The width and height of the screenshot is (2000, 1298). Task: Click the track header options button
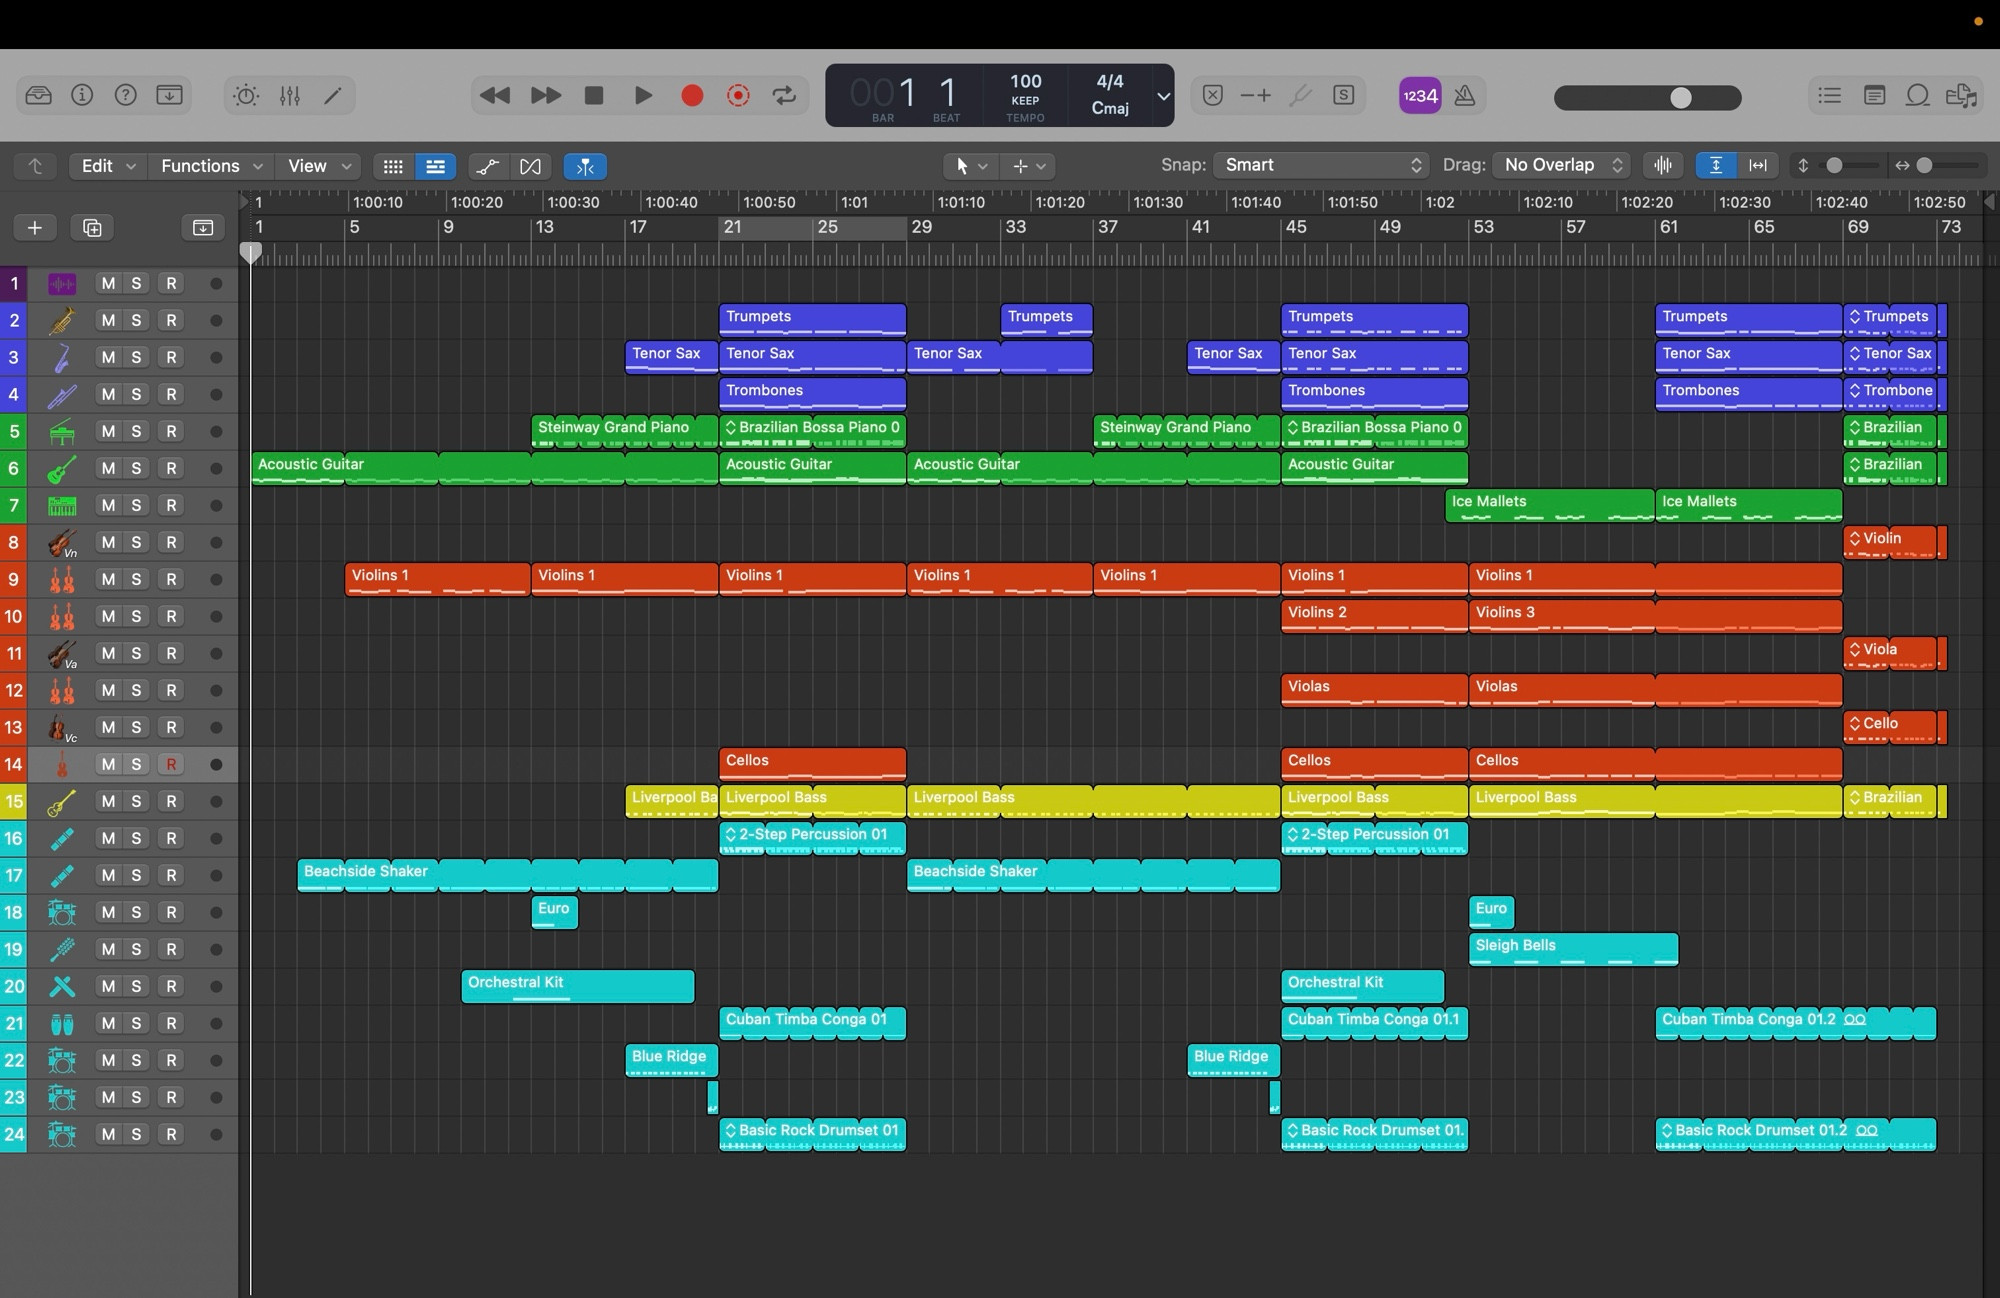203,228
